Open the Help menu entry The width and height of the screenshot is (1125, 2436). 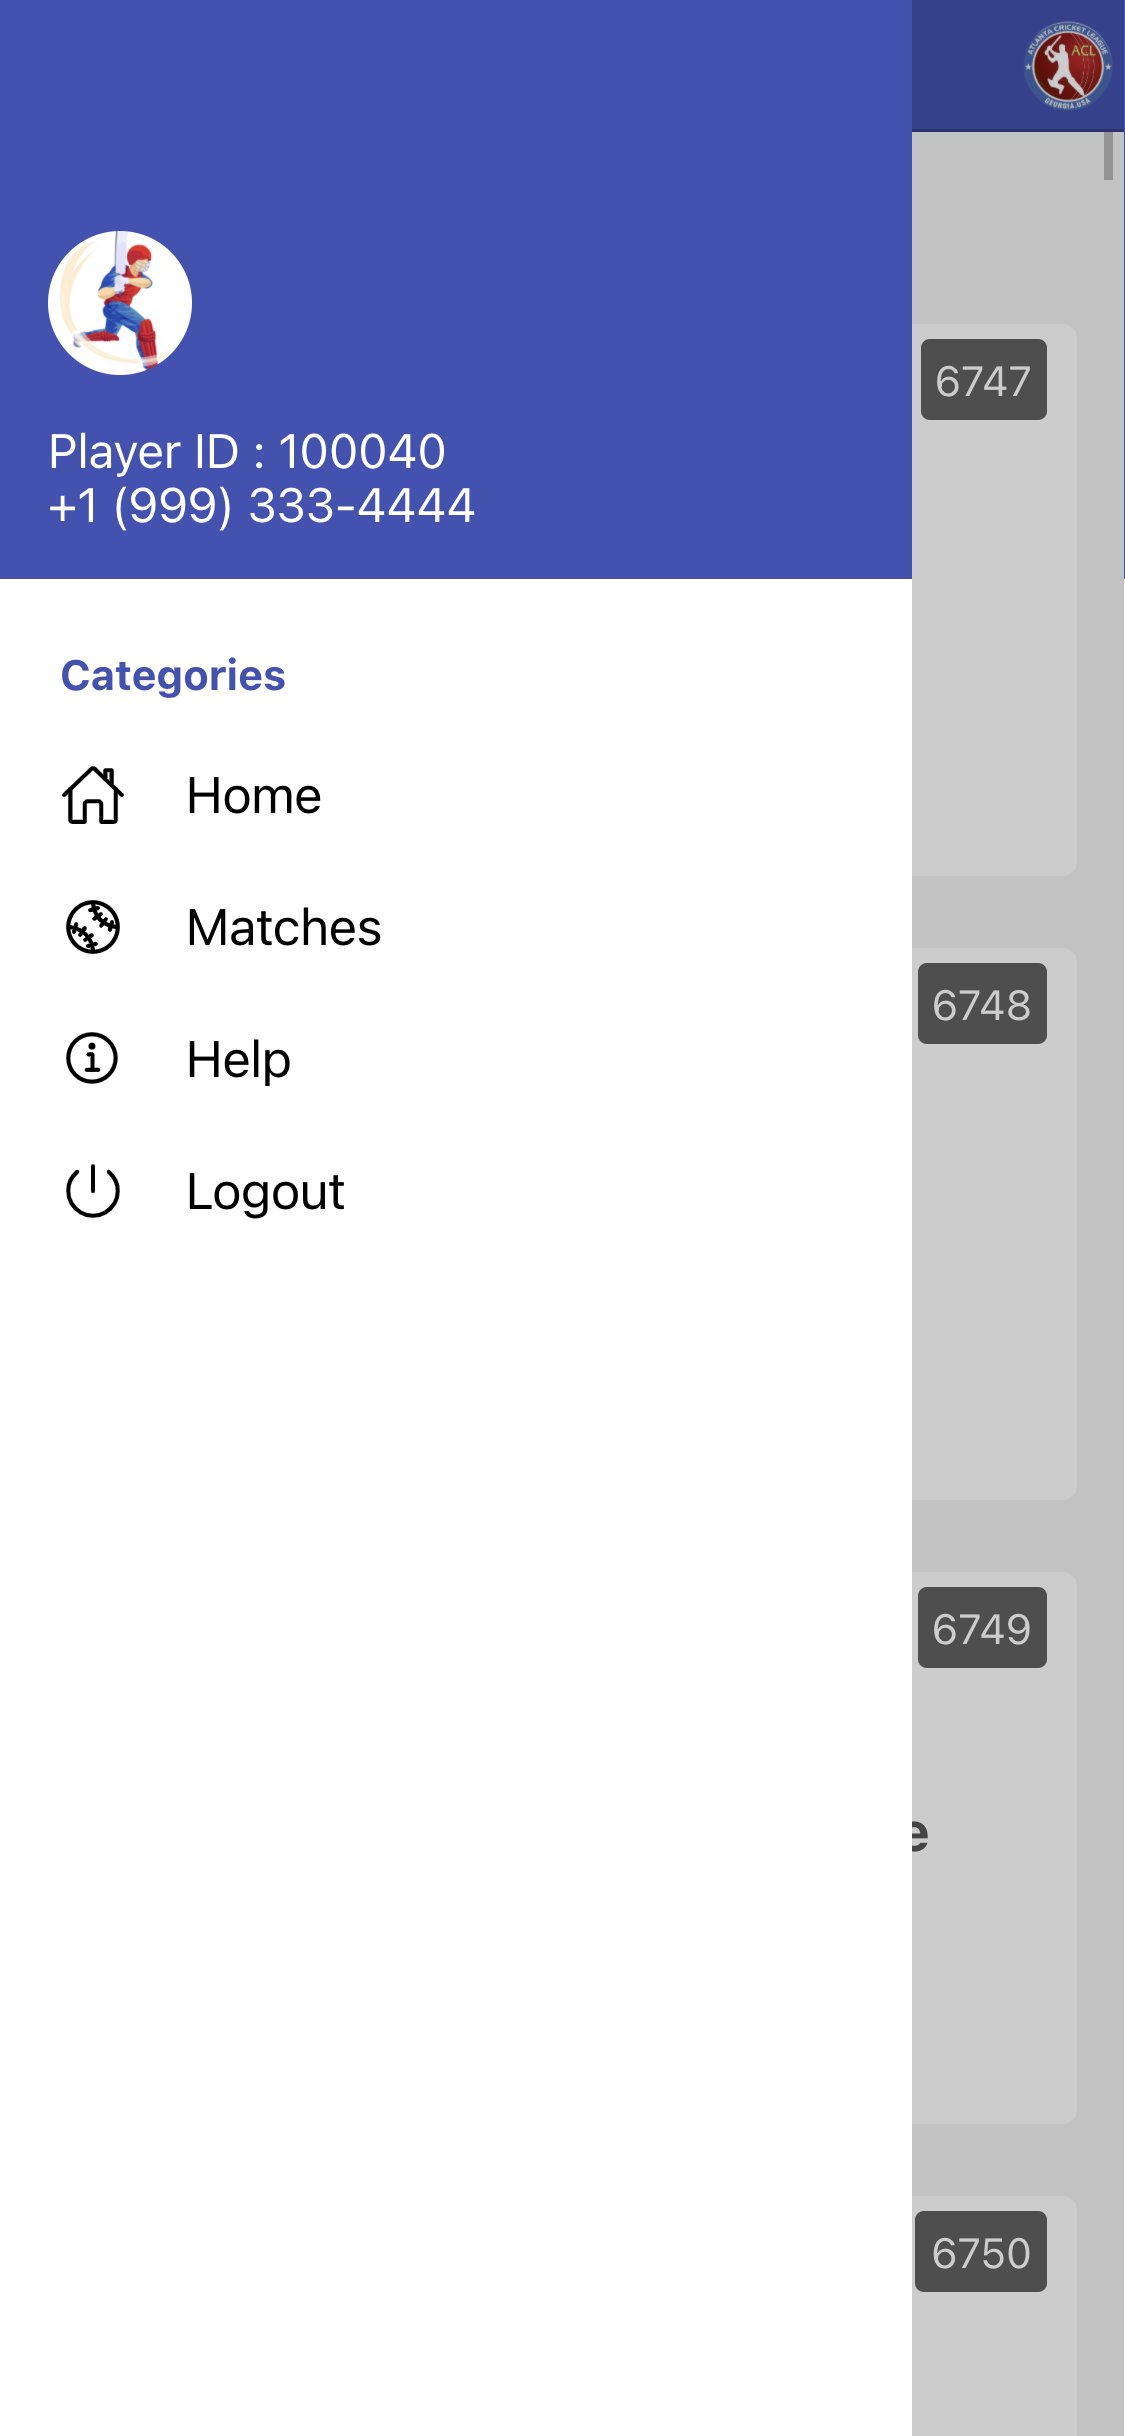pyautogui.click(x=239, y=1060)
